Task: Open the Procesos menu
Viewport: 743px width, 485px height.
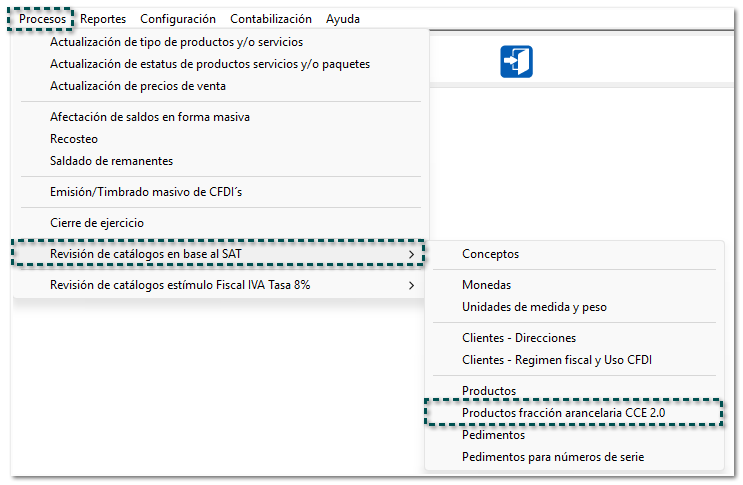Action: (x=42, y=19)
